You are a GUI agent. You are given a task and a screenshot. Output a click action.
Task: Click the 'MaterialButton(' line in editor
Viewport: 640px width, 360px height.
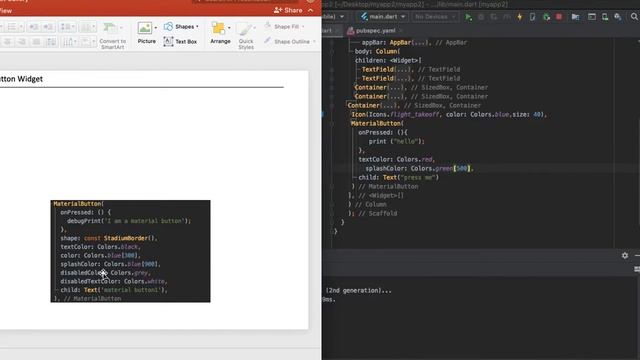(377, 123)
